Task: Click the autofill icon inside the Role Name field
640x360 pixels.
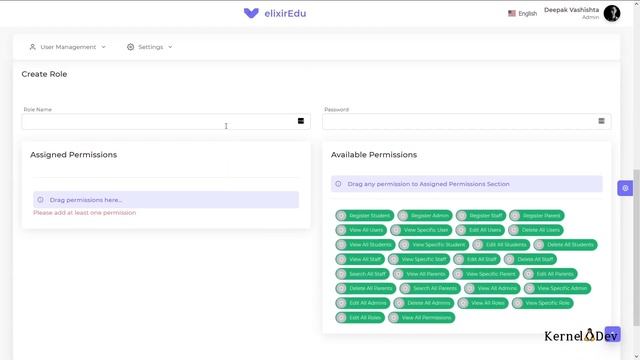Action: click(301, 121)
